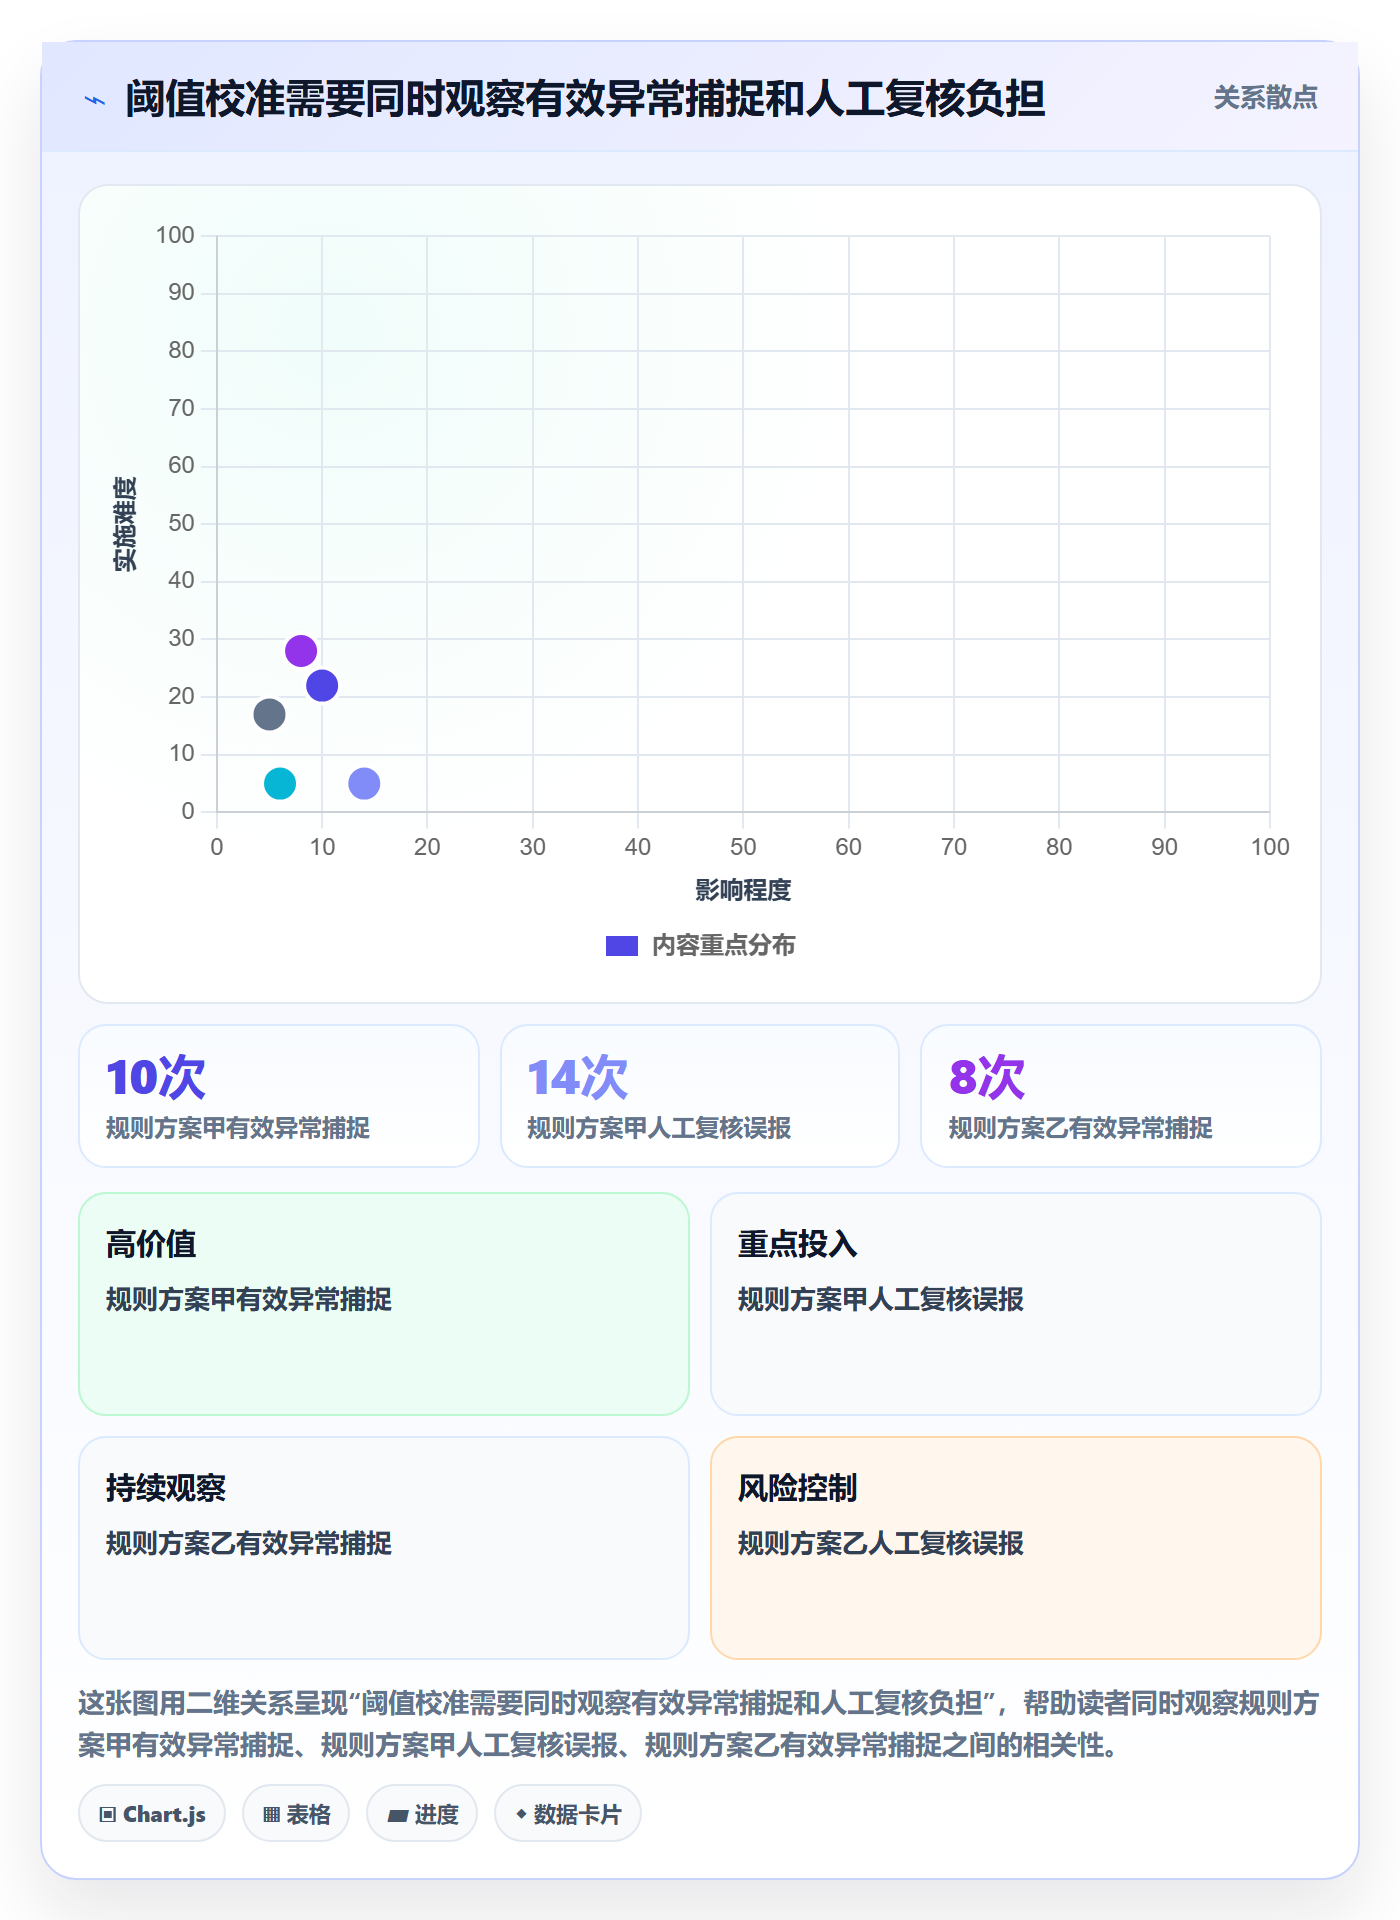The image size is (1400, 1920).
Task: Click the 实施难度 y-axis title
Action: [125, 524]
